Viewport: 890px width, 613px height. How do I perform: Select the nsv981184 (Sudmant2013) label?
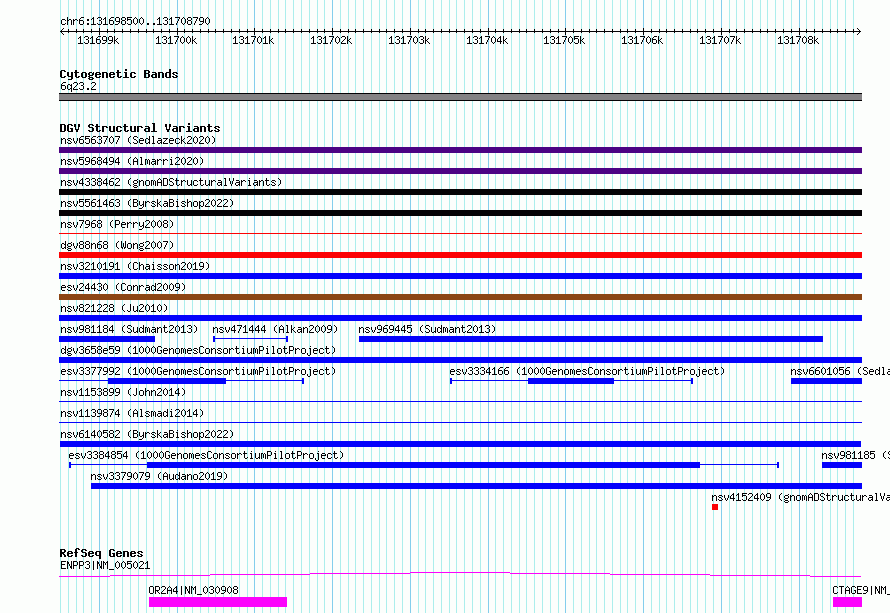coord(129,329)
